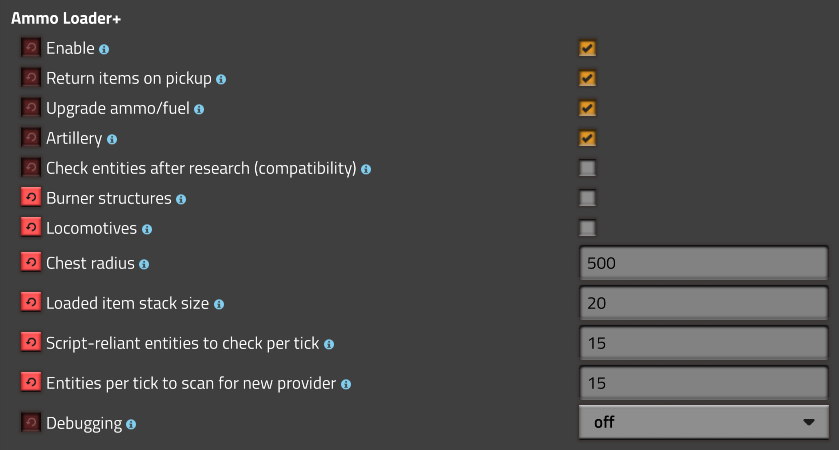839x450 pixels.
Task: Show info tooltip for Artillery
Action: 112,140
